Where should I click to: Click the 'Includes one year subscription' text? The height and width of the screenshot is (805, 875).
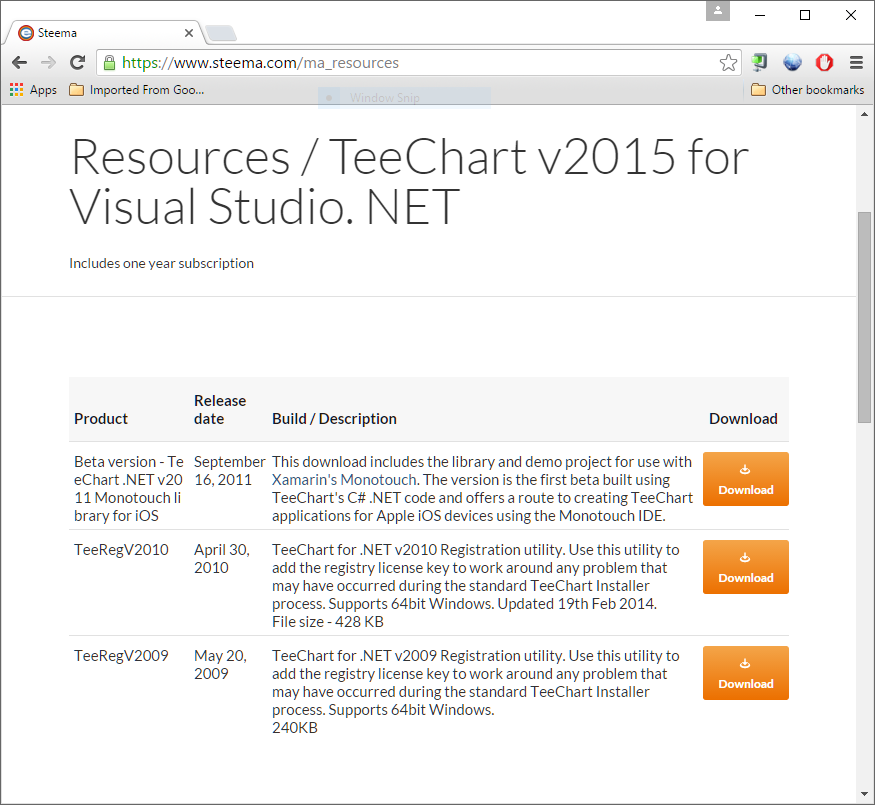tap(161, 263)
